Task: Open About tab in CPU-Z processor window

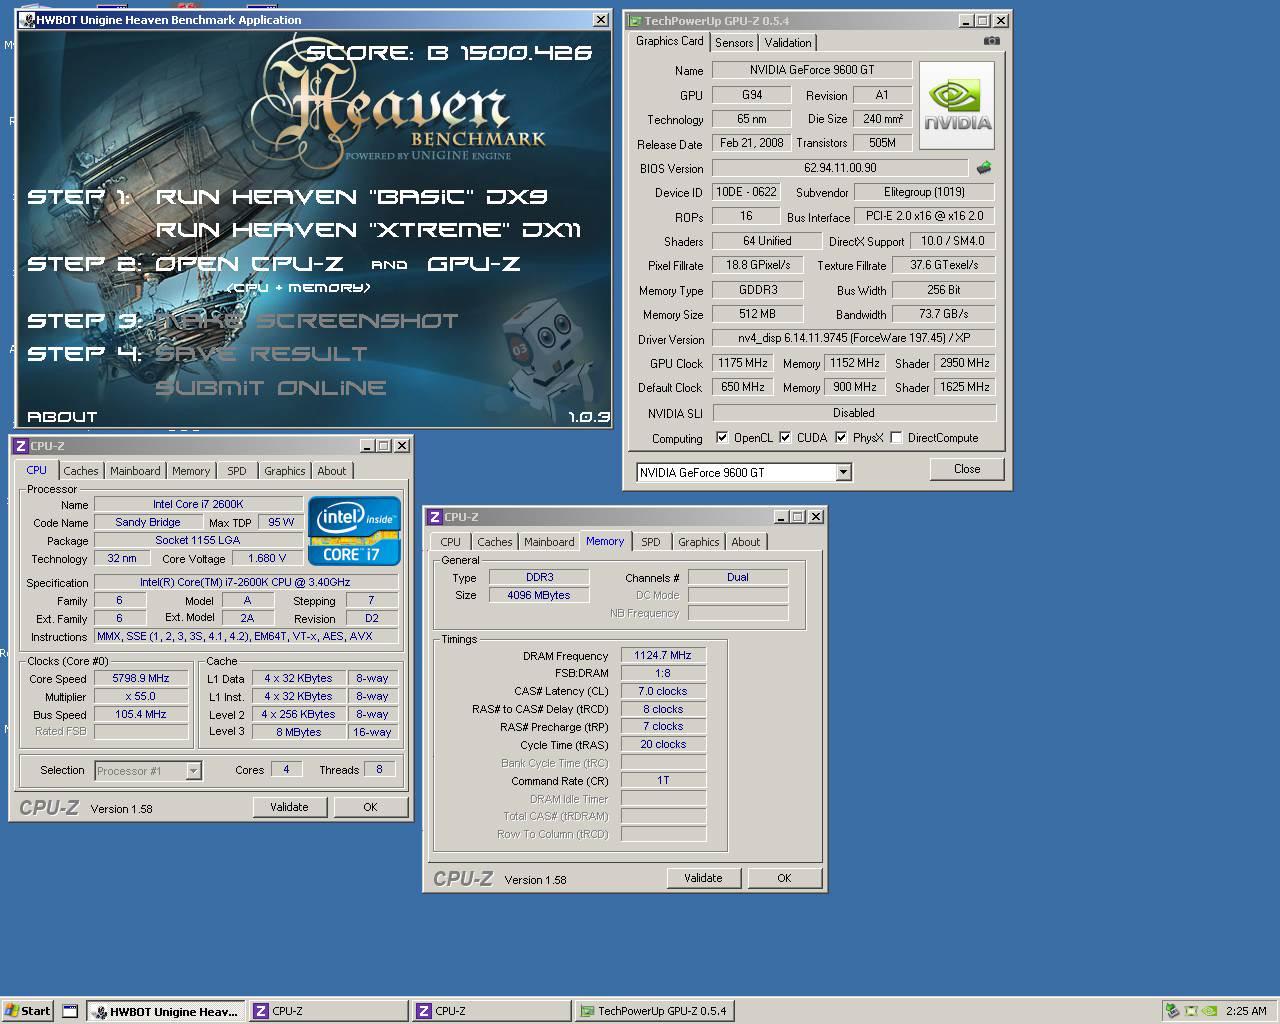Action: [332, 471]
